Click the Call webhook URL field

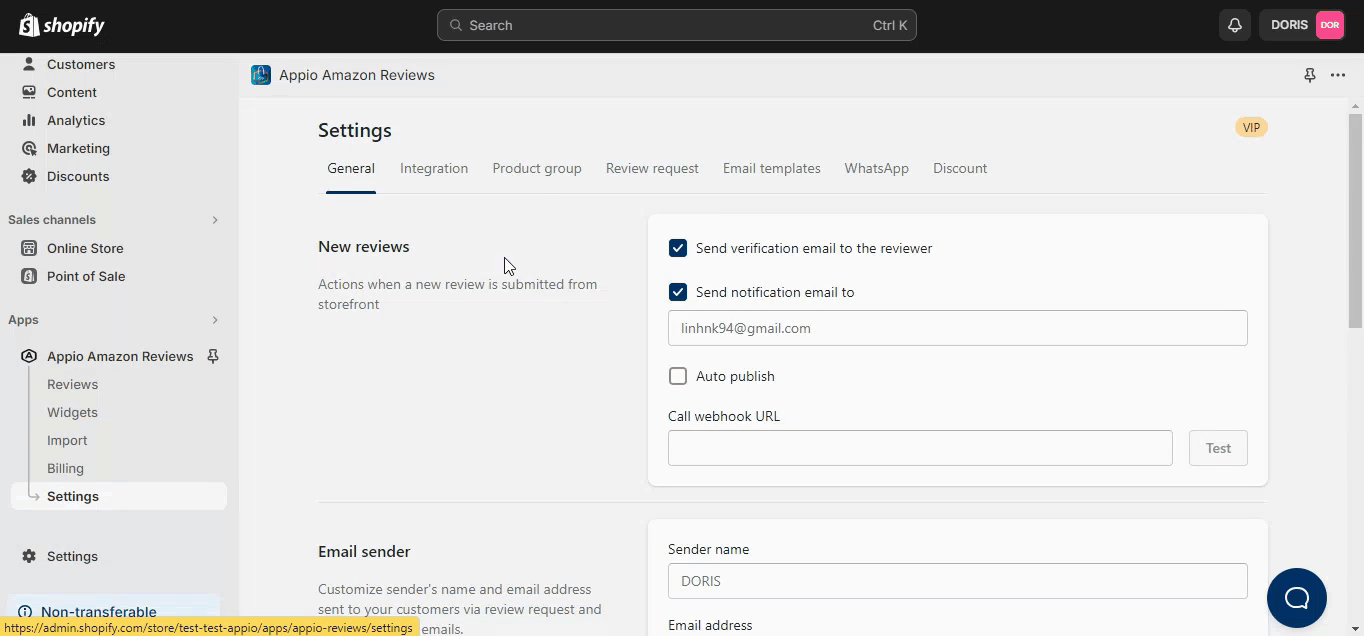pyautogui.click(x=919, y=448)
